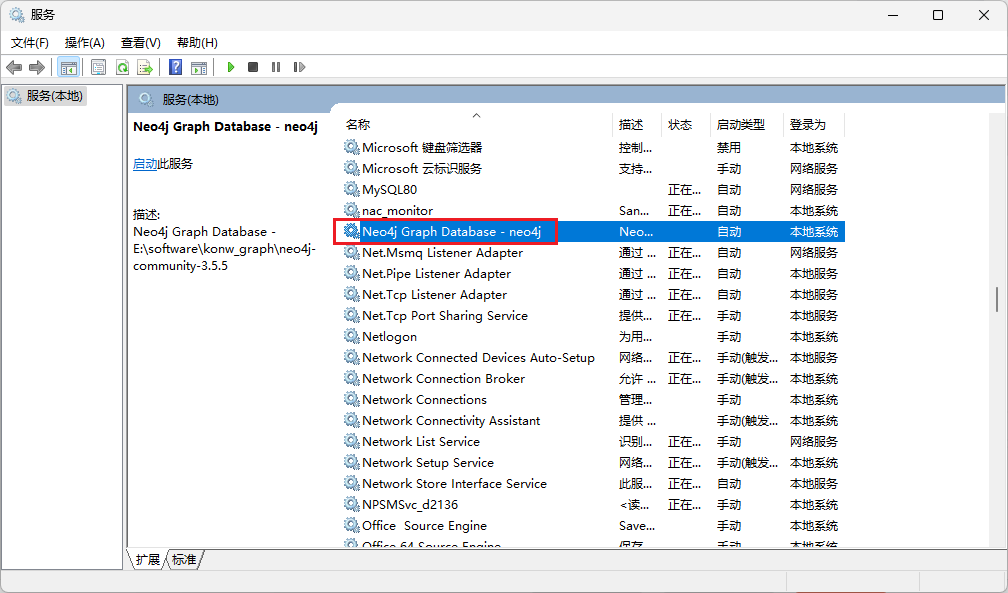Click the services list vertical scrollbar thumb
The image size is (1008, 593).
click(x=997, y=299)
